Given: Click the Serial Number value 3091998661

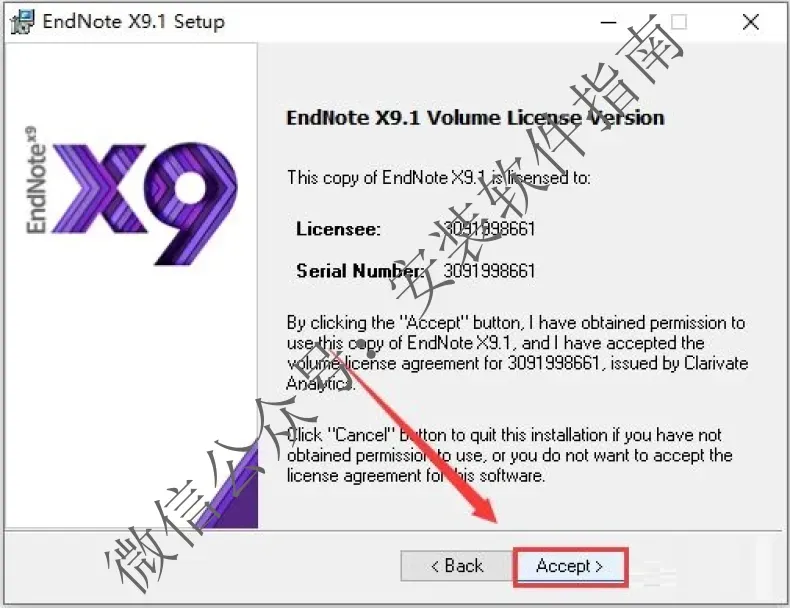Looking at the screenshot, I should [489, 271].
